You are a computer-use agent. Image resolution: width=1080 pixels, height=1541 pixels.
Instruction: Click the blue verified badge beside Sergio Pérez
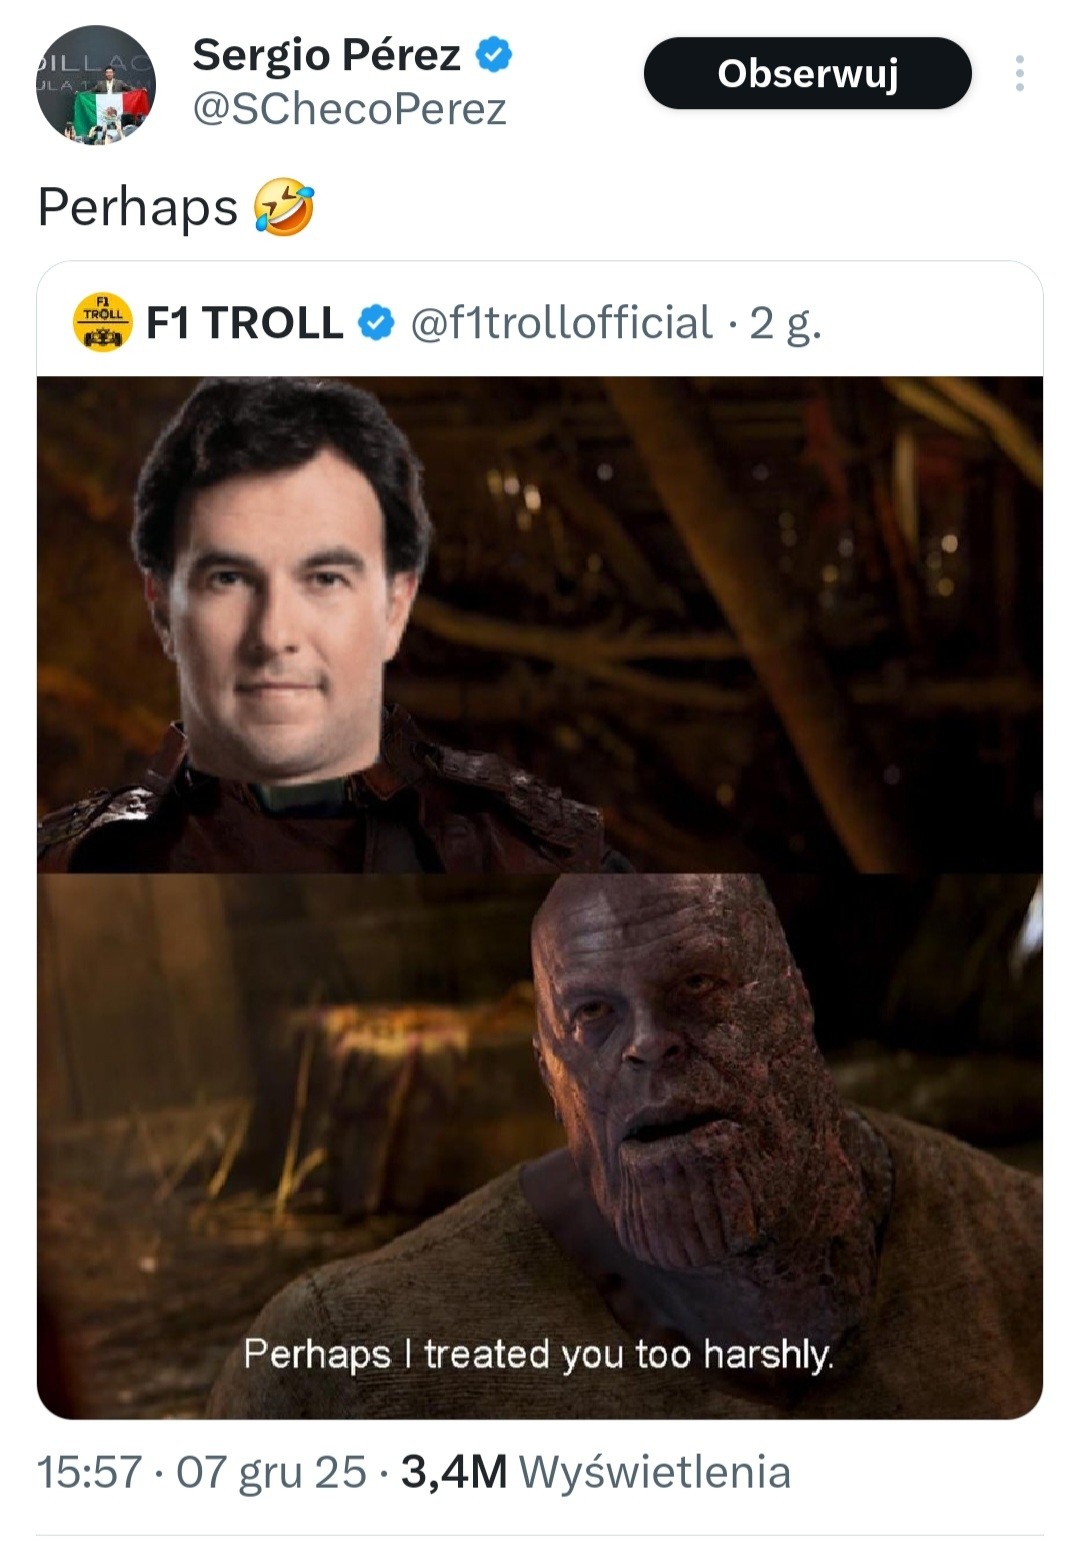(492, 55)
